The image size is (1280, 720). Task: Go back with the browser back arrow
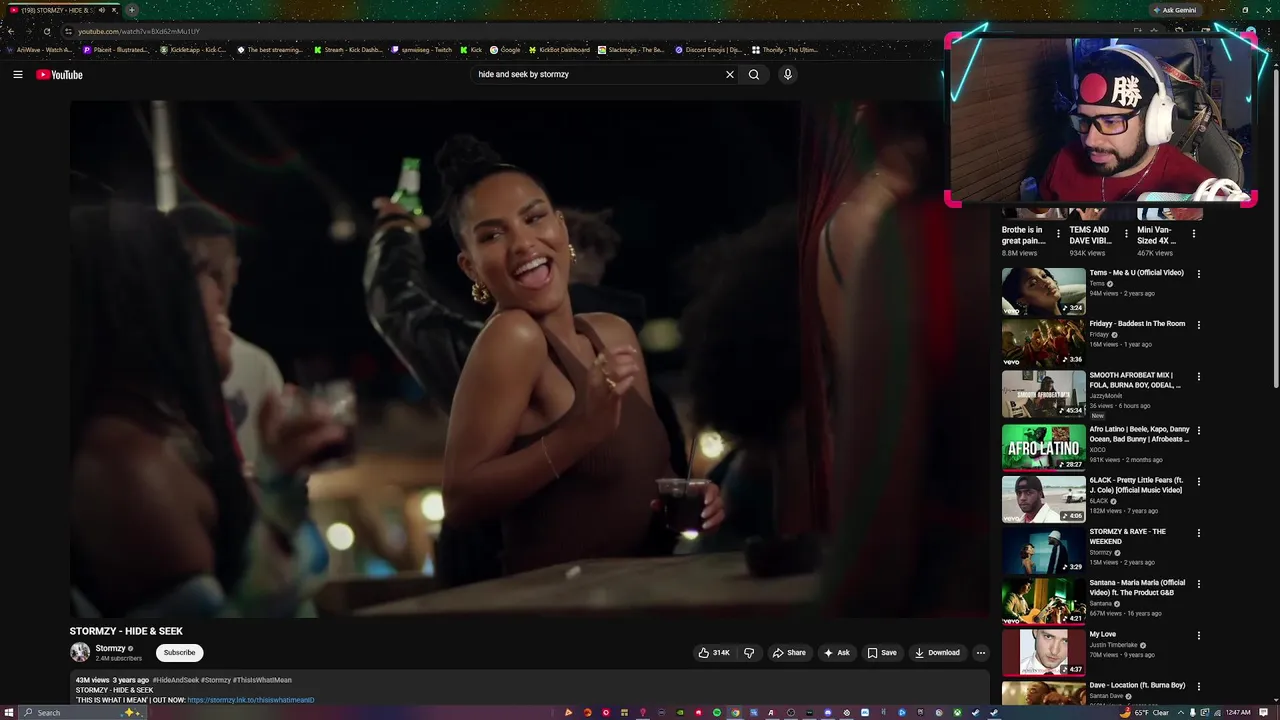tap(11, 31)
